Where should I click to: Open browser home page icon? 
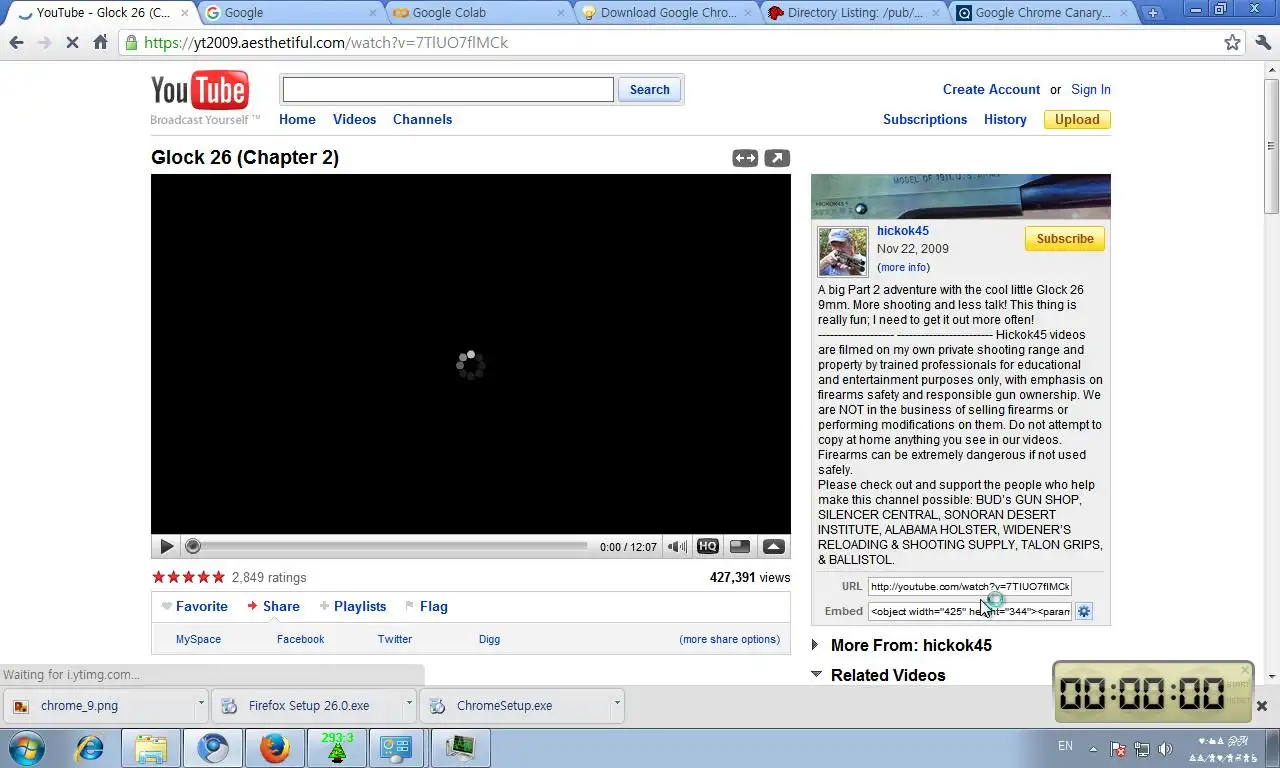point(100,43)
